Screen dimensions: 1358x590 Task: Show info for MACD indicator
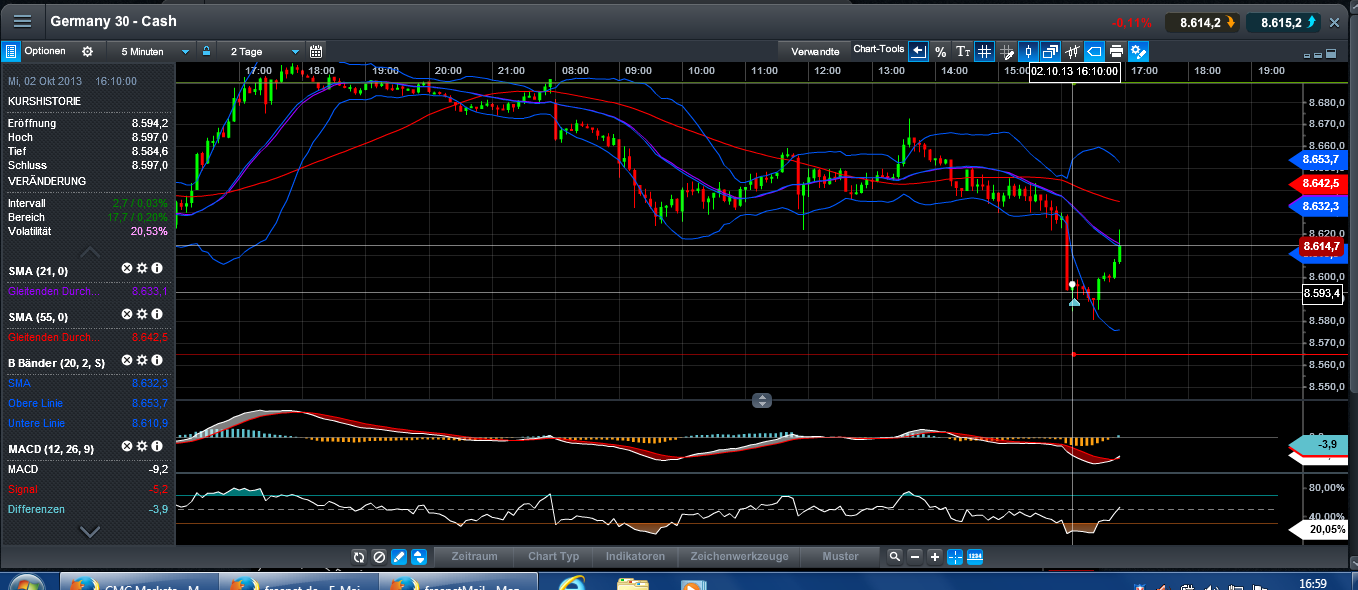(157, 447)
